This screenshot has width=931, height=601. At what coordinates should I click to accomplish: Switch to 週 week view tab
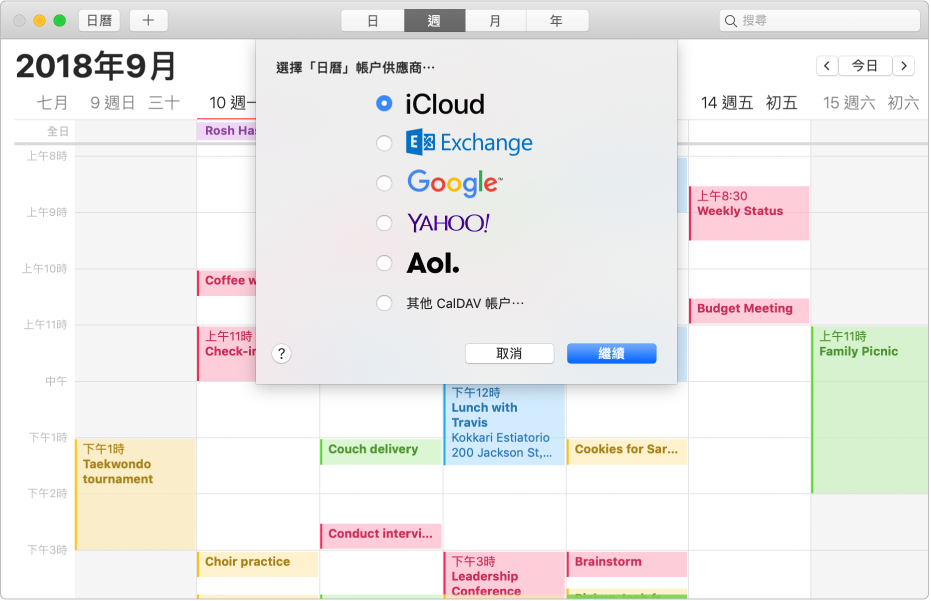(x=435, y=21)
